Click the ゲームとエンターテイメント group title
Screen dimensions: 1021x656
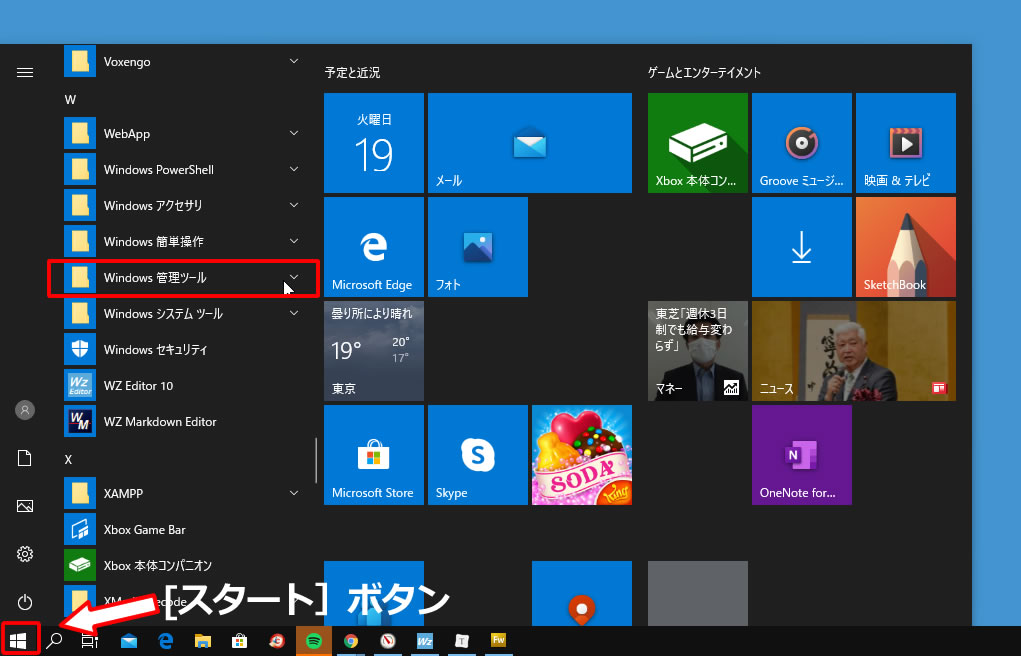pyautogui.click(x=704, y=72)
